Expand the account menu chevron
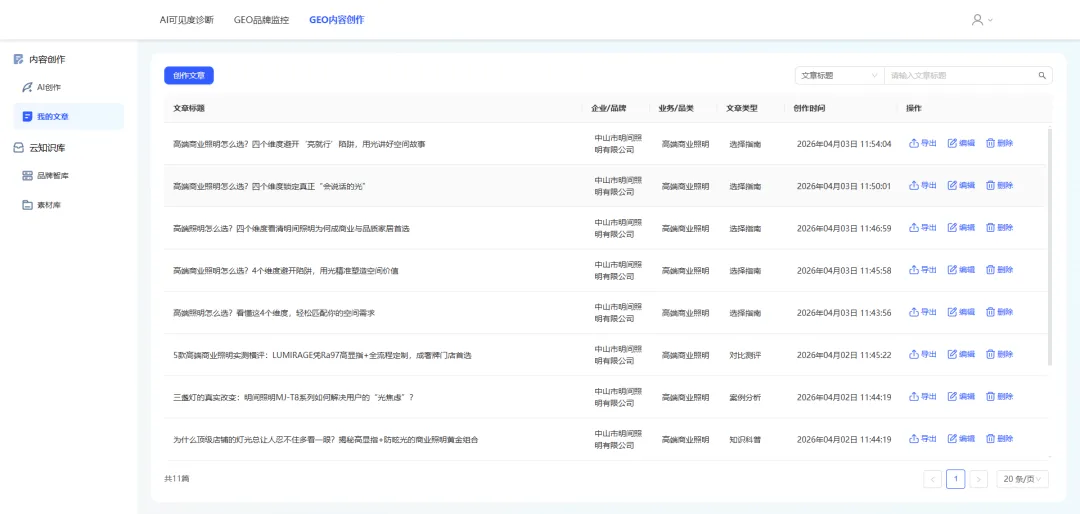1080x514 pixels. [990, 21]
